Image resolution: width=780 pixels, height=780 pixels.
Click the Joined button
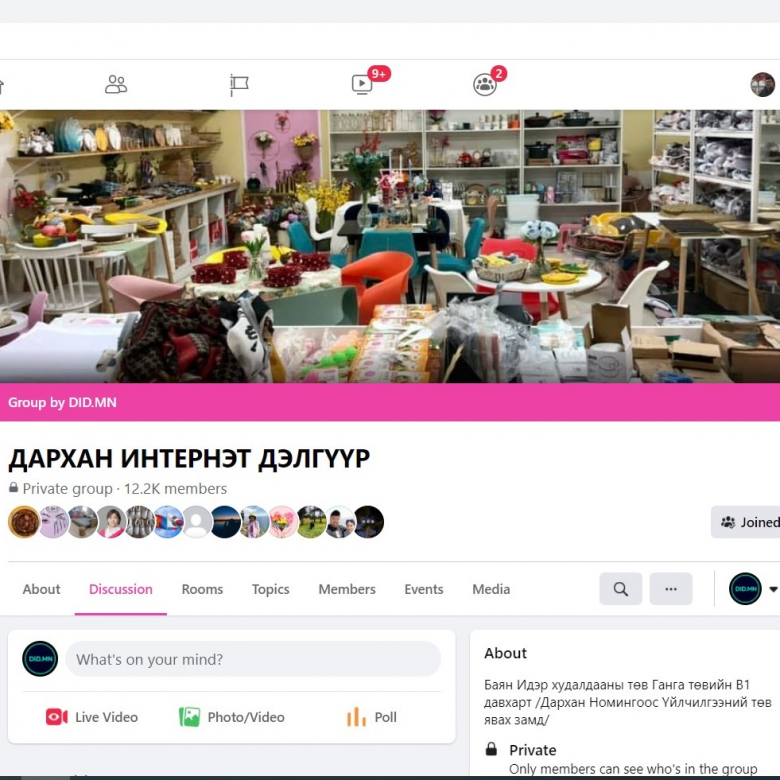[745, 522]
